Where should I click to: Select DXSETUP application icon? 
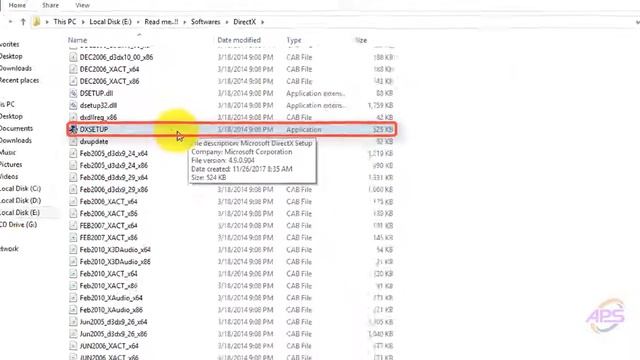pyautogui.click(x=73, y=129)
